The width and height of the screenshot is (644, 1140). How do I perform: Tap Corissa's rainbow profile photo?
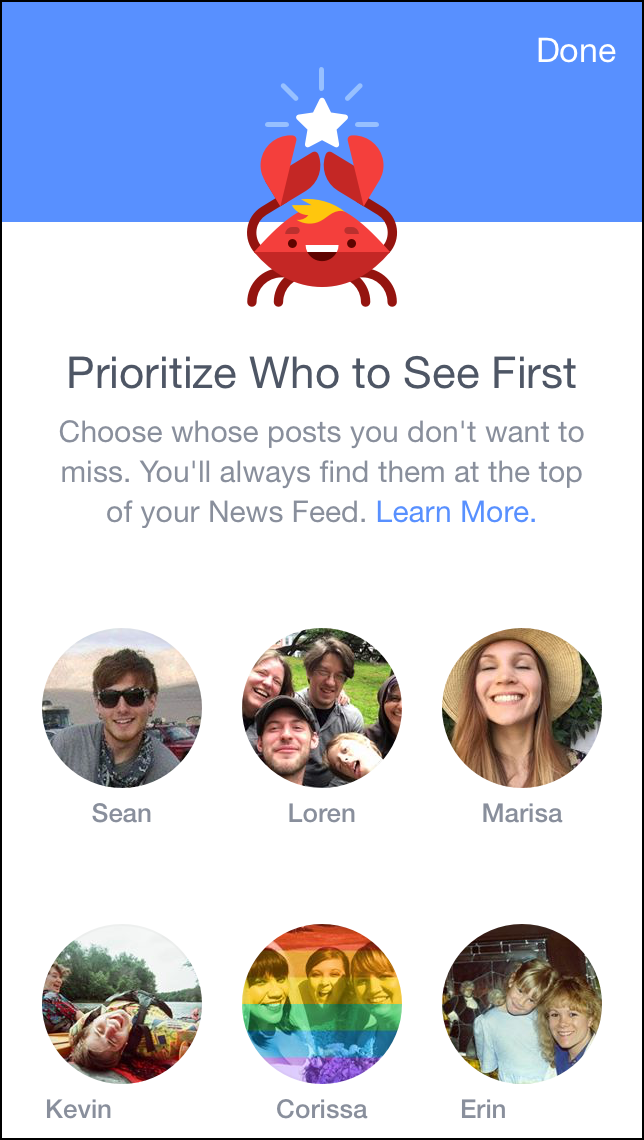322,1004
